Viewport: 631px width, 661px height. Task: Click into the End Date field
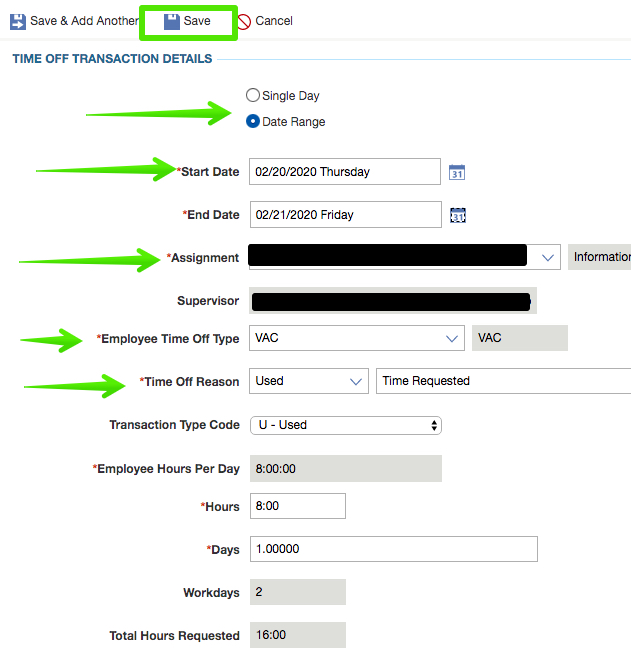346,215
